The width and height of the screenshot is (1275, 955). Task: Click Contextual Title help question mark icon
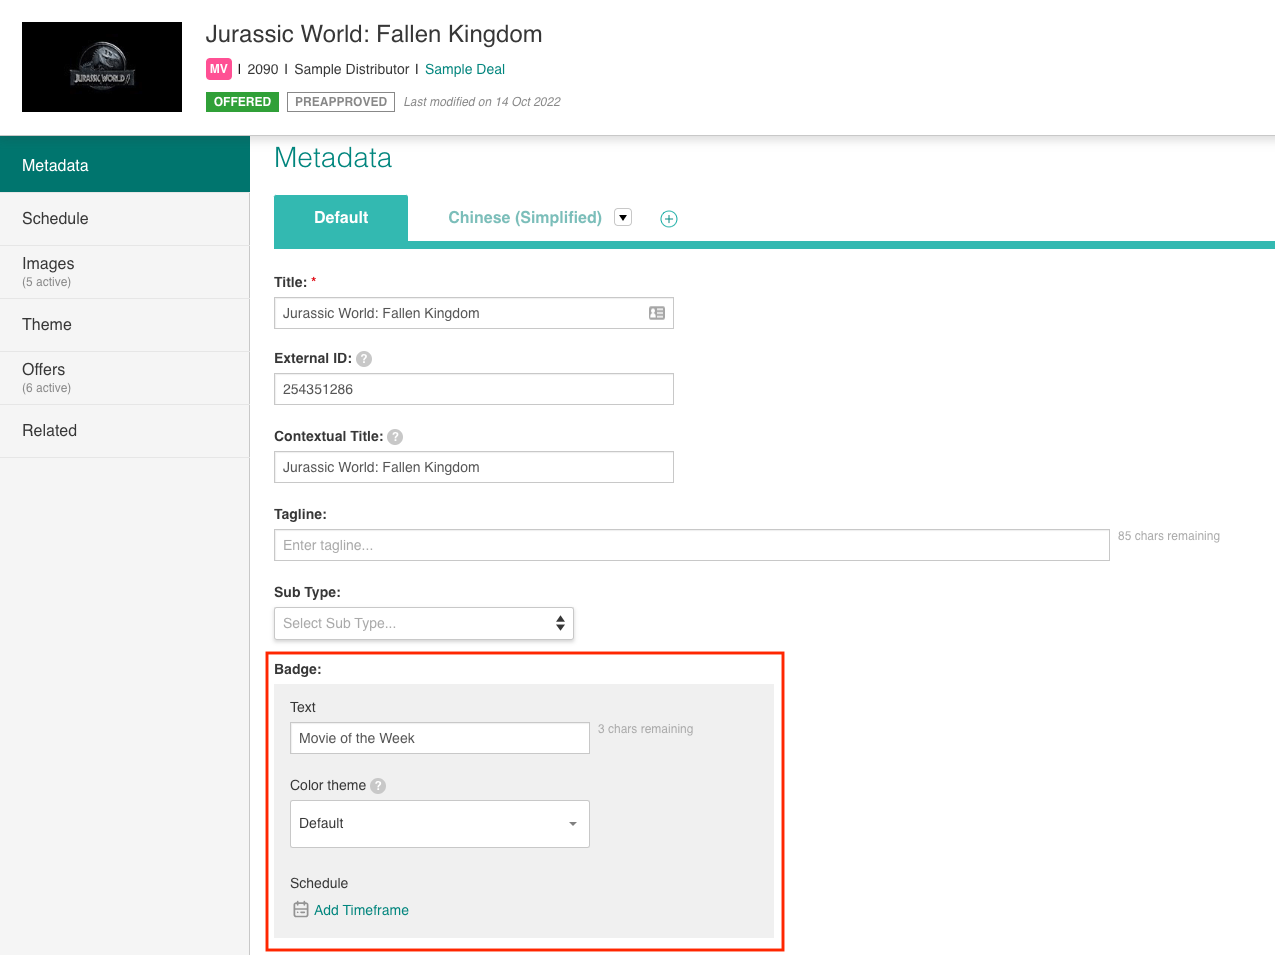tap(395, 437)
